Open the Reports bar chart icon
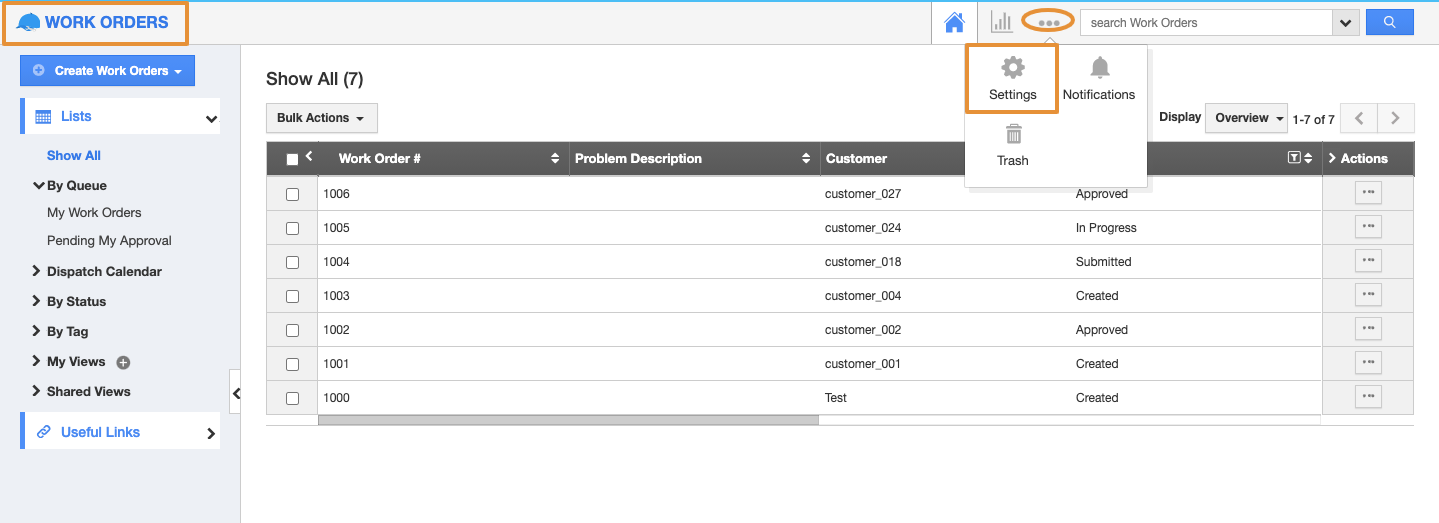 point(1001,22)
